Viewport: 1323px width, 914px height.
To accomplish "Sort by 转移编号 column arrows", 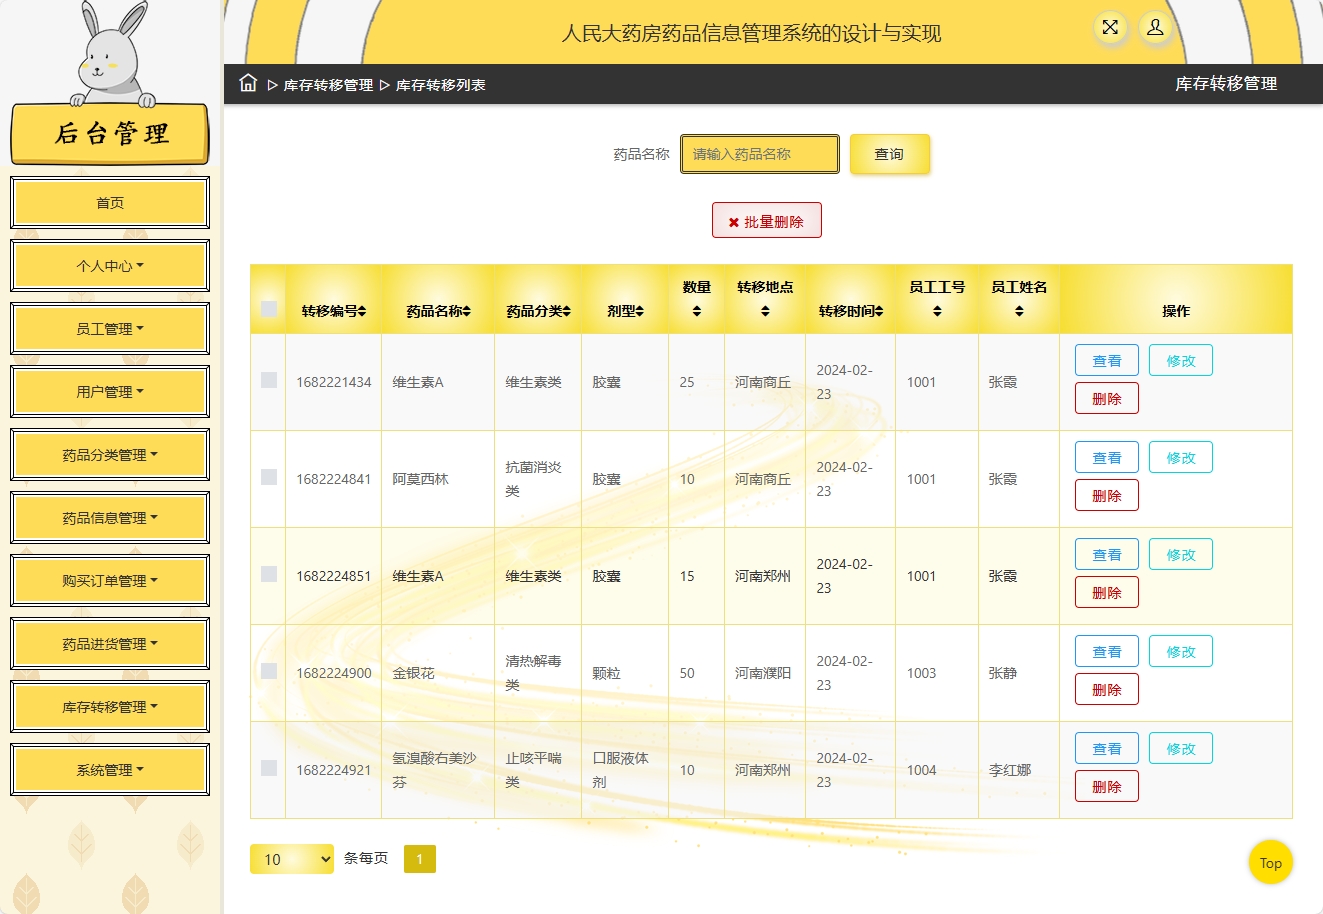I will (362, 312).
